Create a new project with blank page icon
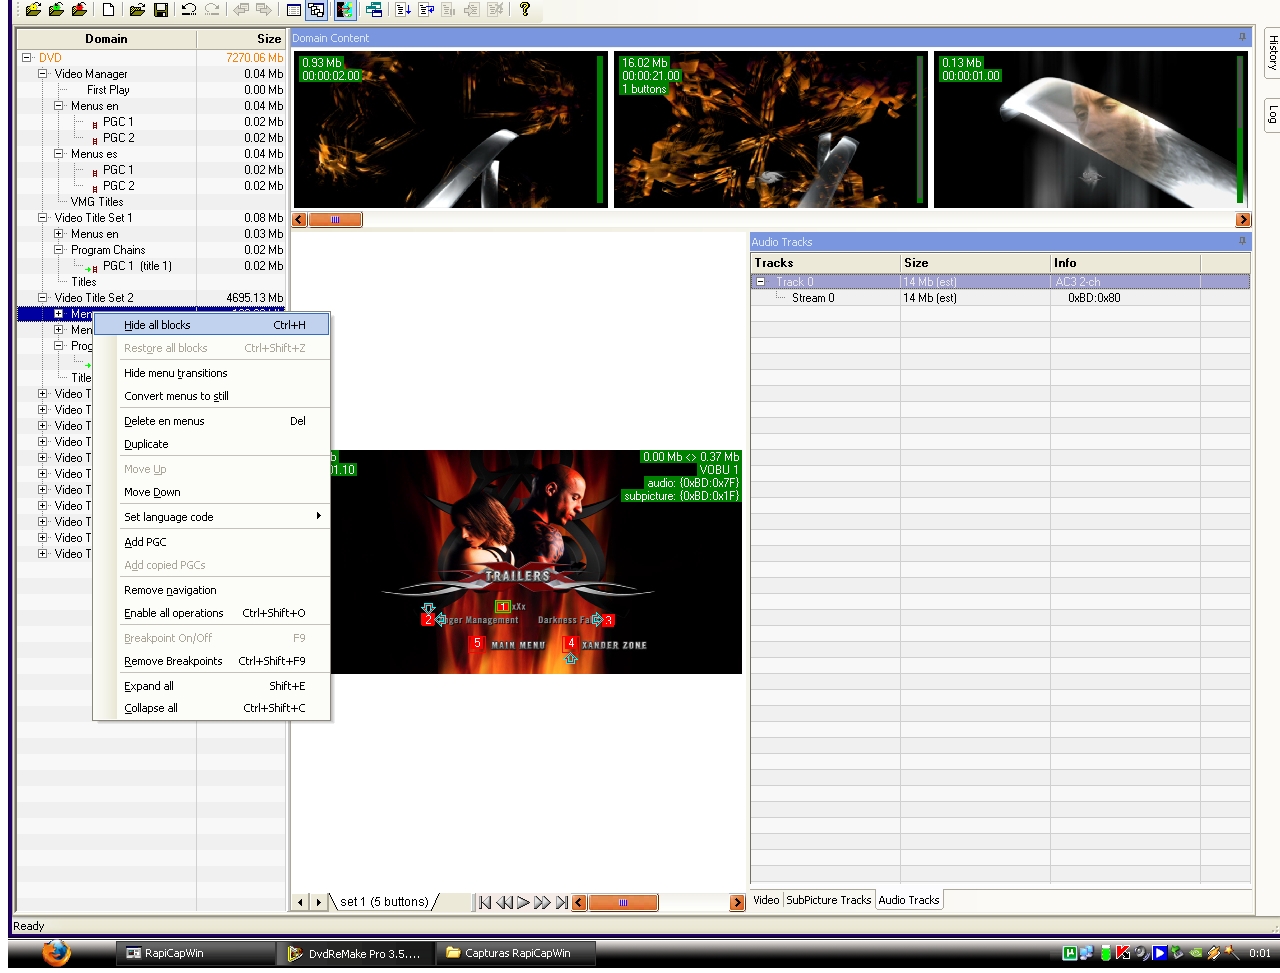The width and height of the screenshot is (1280, 973). (108, 9)
